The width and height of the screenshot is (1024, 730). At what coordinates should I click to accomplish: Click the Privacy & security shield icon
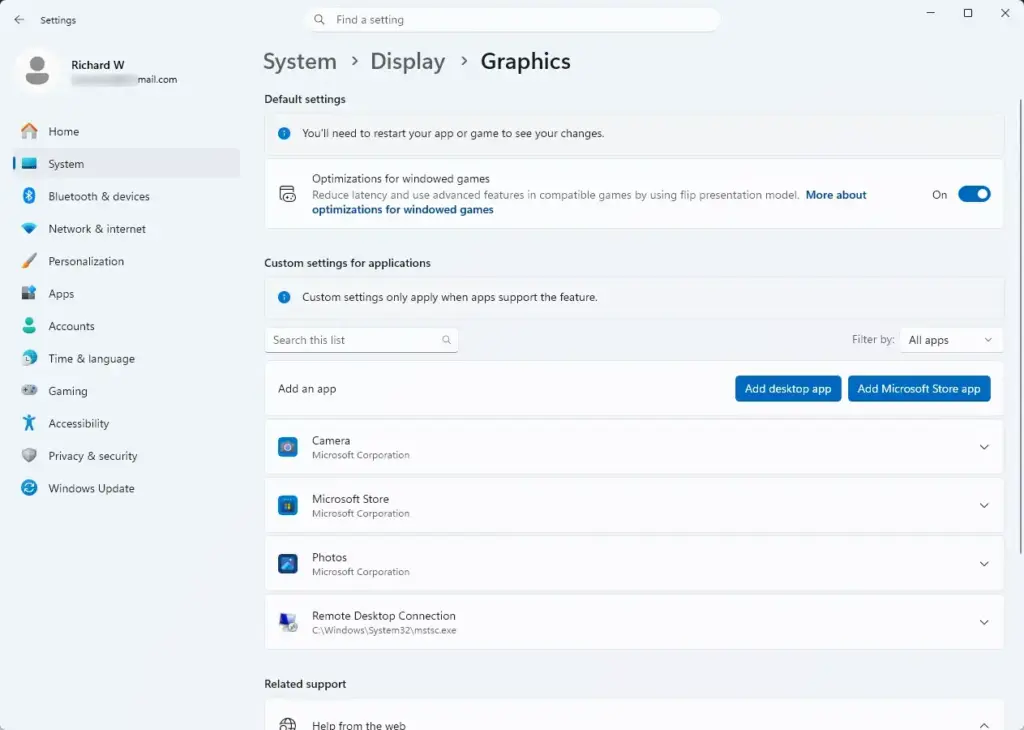[x=29, y=455]
